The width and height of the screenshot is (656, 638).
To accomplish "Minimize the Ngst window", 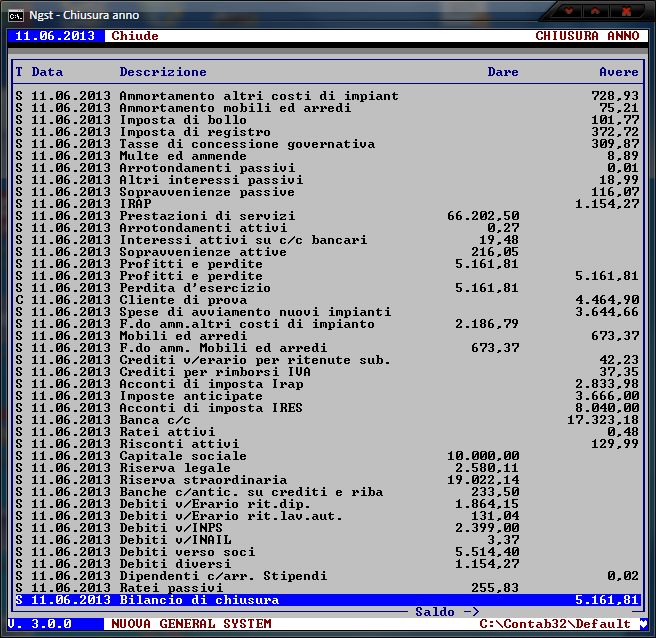I will [x=569, y=12].
